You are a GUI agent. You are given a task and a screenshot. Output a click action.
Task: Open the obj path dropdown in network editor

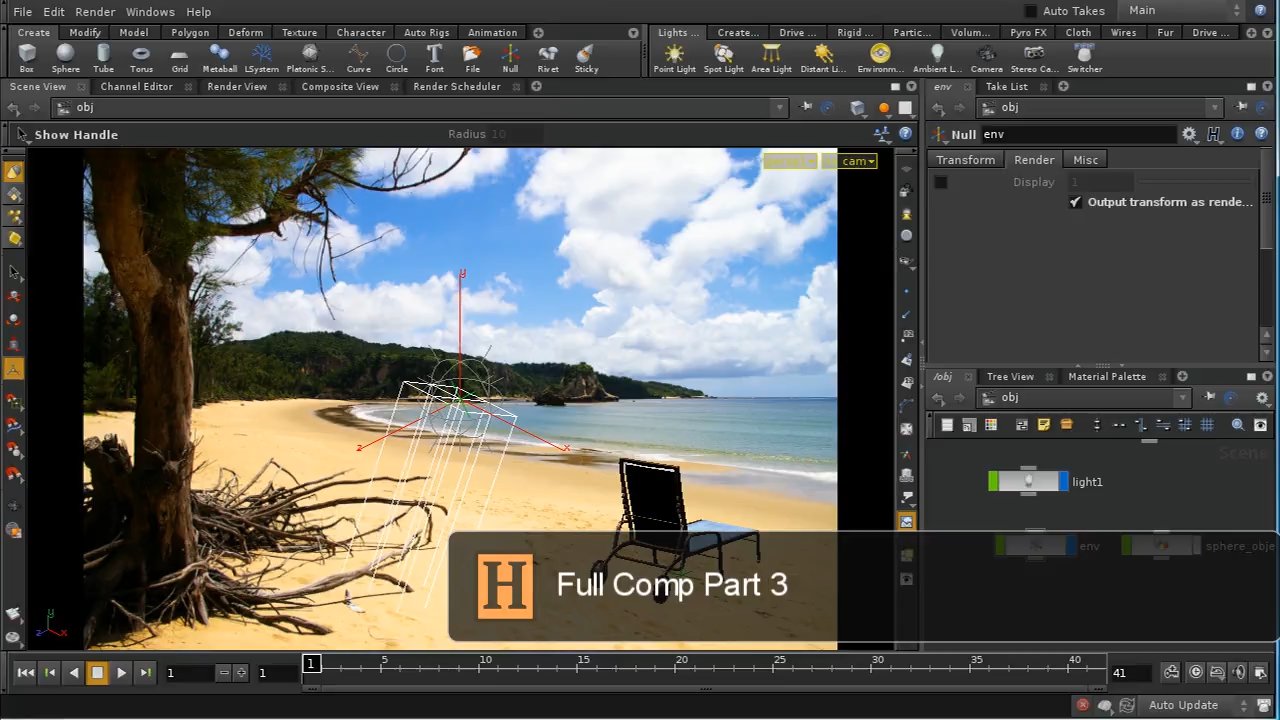[x=1183, y=397]
